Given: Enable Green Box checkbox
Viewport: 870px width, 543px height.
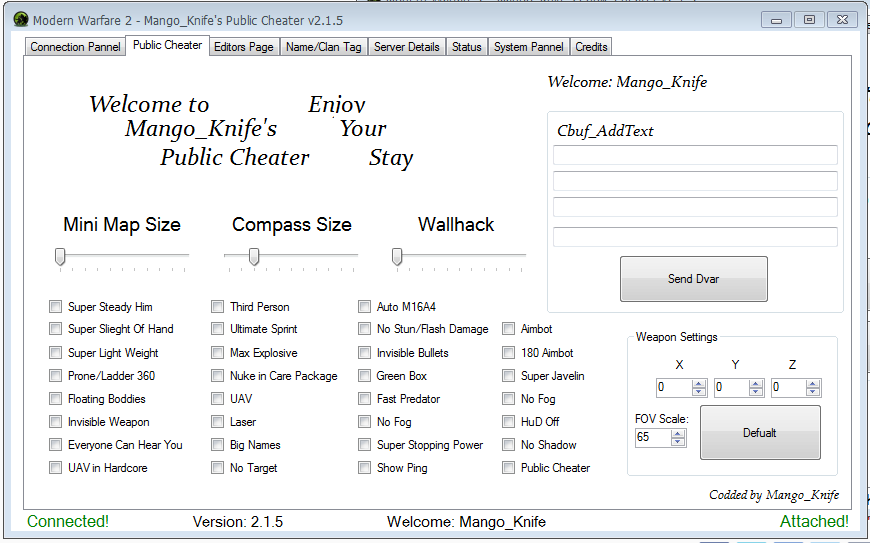Looking at the screenshot, I should [x=365, y=375].
